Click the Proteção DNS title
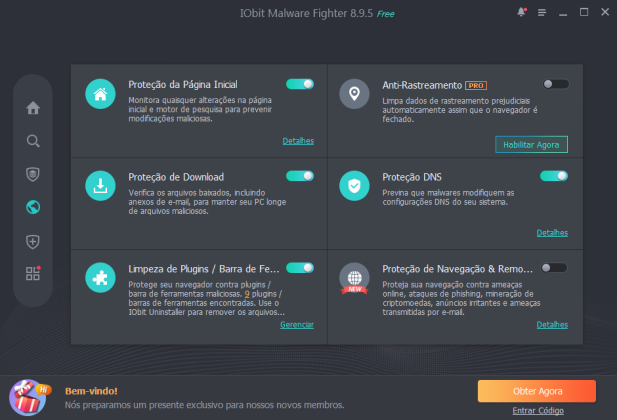 point(412,177)
